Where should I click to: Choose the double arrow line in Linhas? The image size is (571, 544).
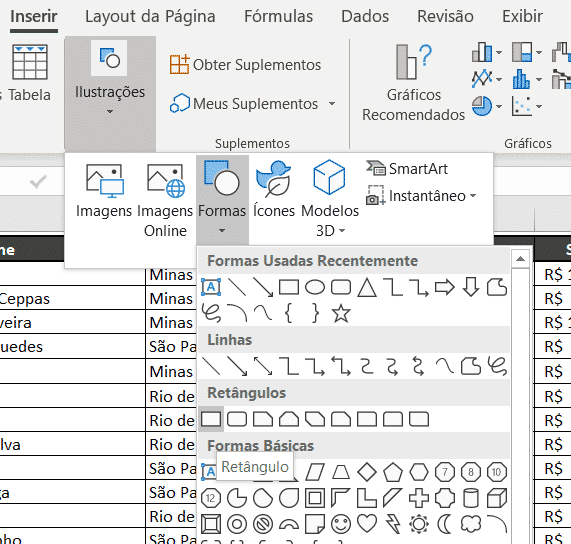tap(263, 366)
